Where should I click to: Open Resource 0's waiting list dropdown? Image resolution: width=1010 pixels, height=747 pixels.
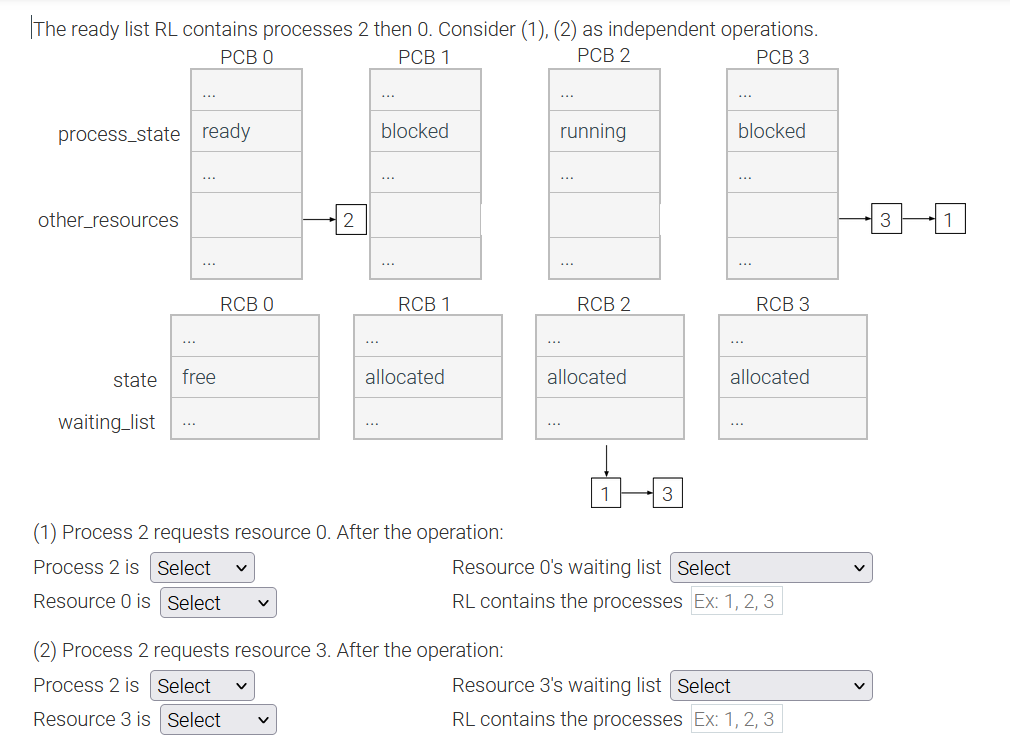[770, 567]
